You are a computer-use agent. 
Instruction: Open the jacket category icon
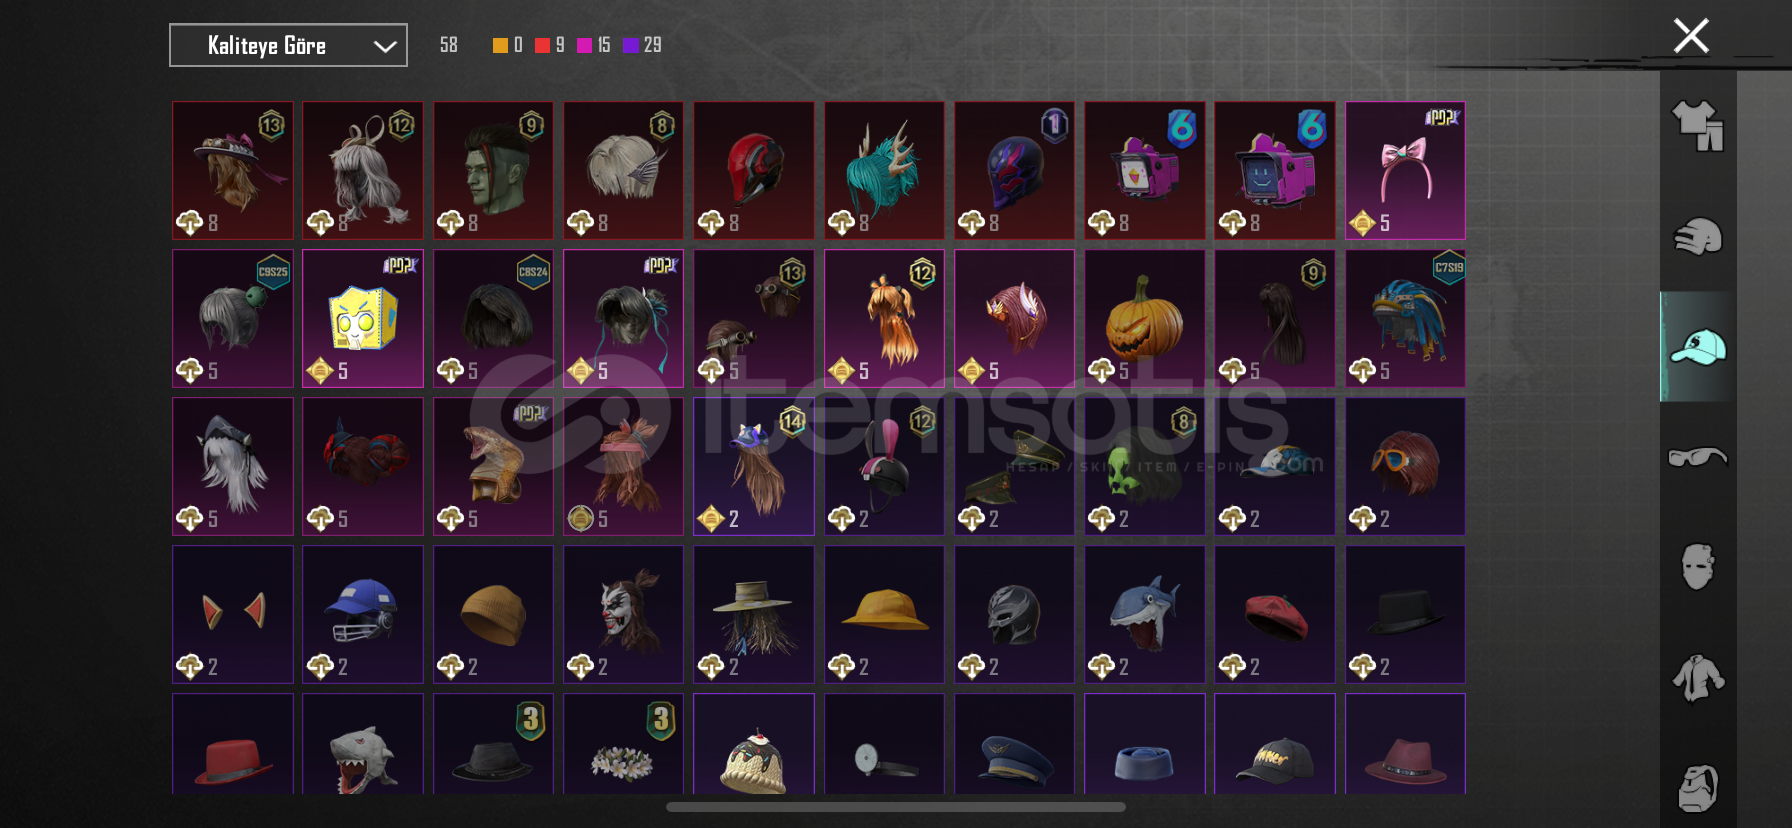[1697, 678]
